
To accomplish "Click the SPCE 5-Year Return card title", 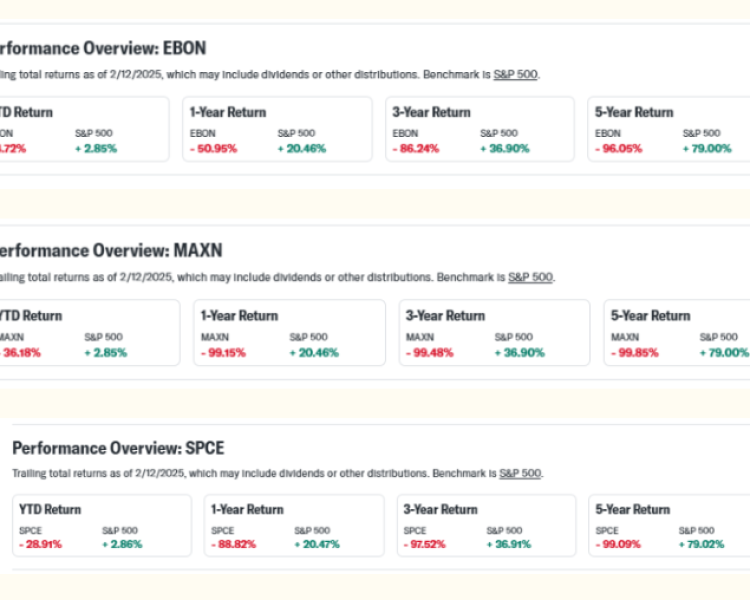I will pos(634,509).
